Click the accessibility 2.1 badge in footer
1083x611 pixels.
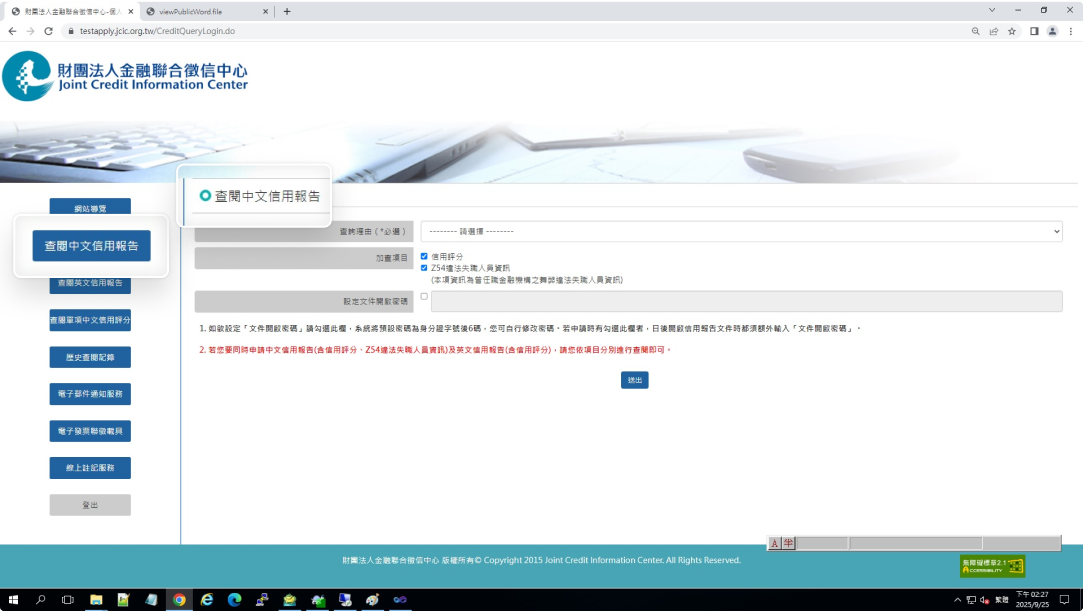(x=992, y=566)
